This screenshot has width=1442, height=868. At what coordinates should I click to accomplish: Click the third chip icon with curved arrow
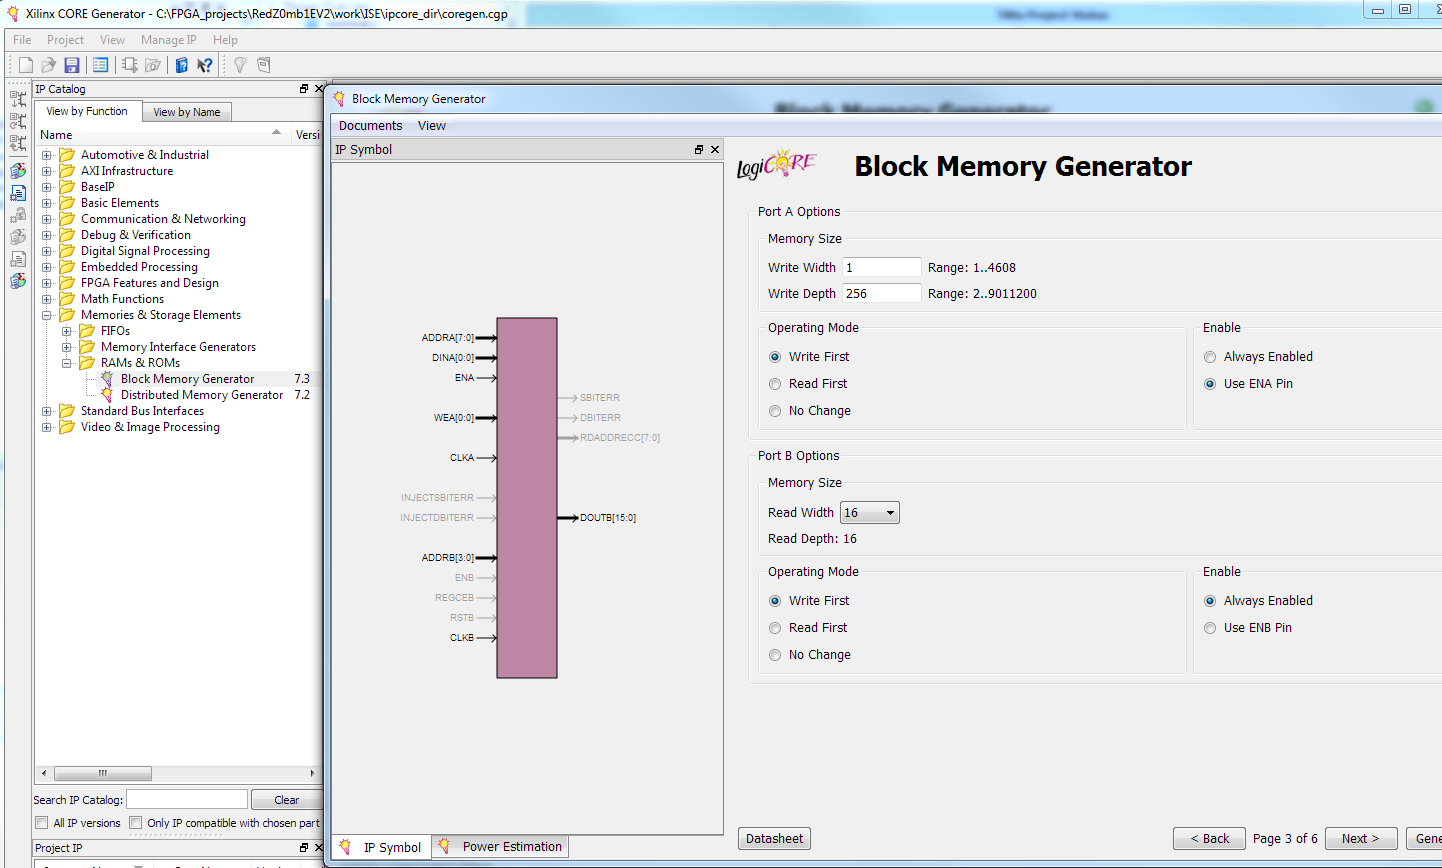pyautogui.click(x=18, y=143)
